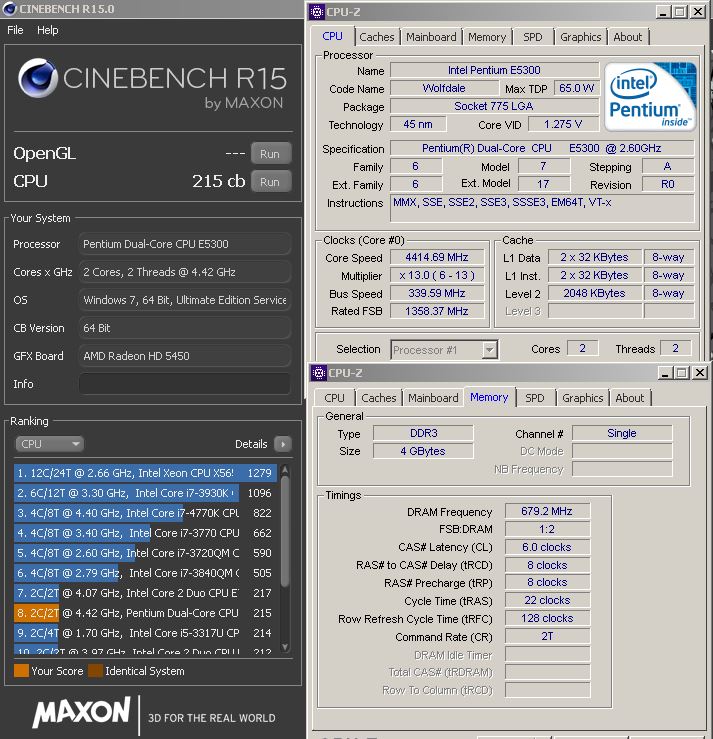Click the Name field Intel Pentium E5300

pos(494,70)
